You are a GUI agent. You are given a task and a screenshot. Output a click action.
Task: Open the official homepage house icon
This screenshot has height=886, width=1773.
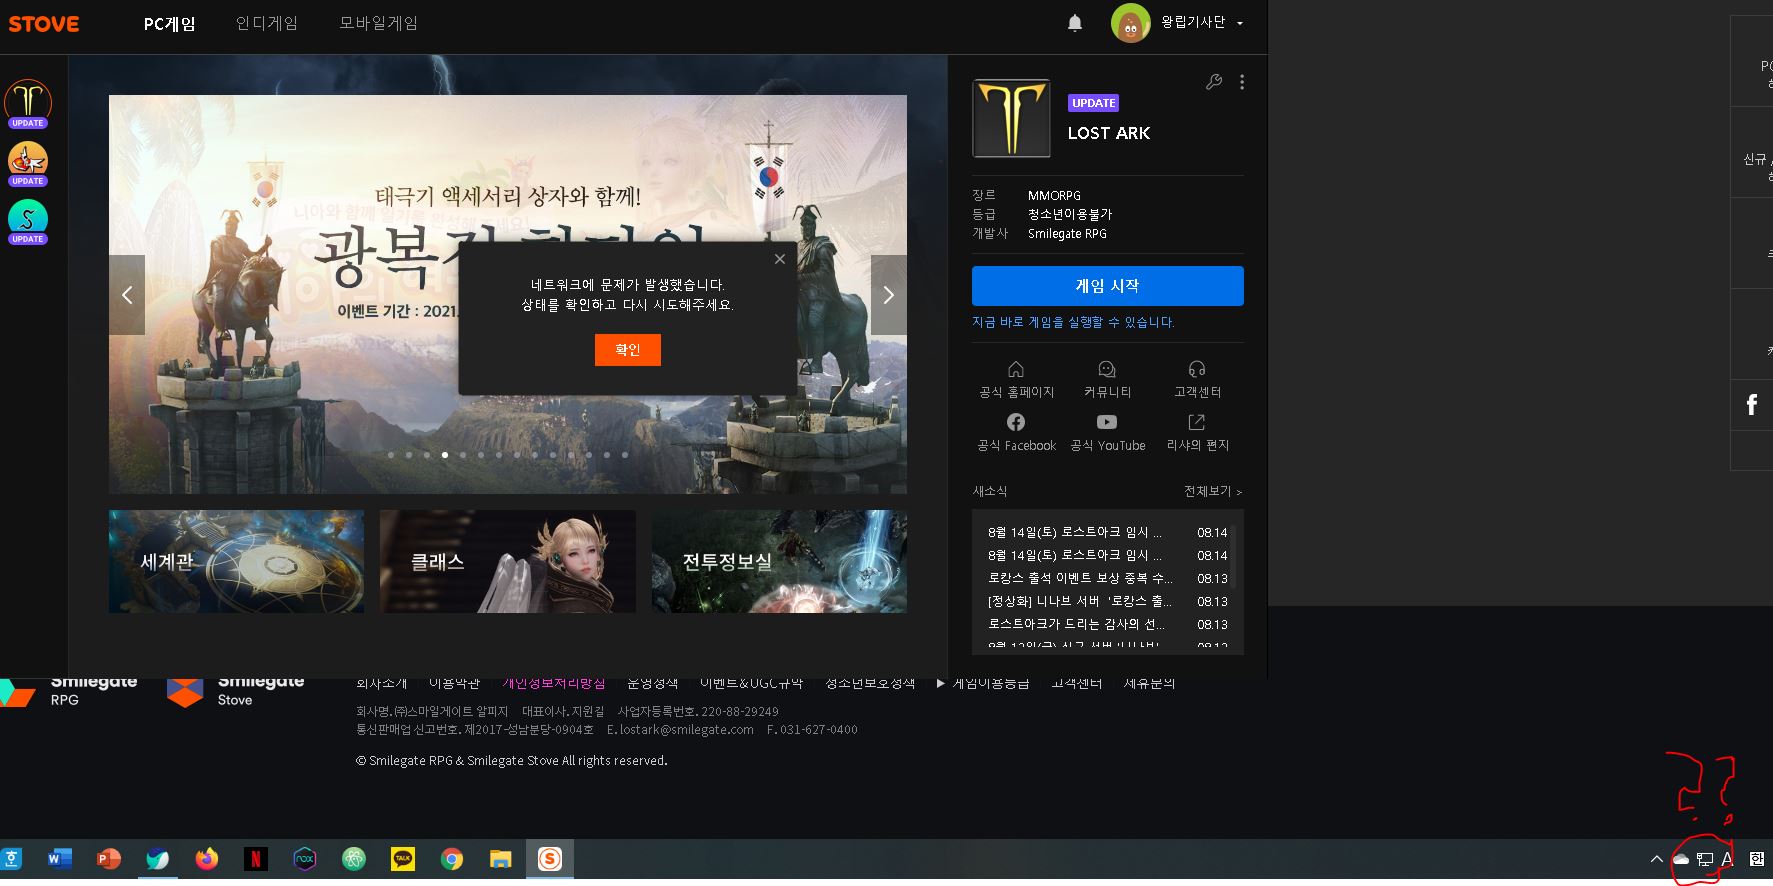point(1016,369)
